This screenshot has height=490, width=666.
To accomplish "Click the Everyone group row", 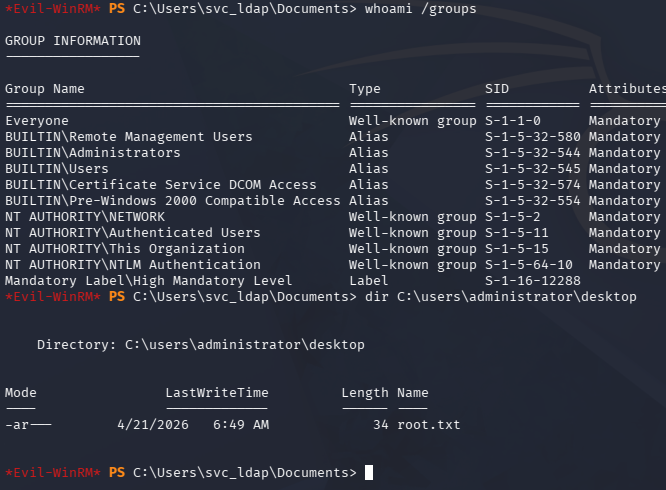I will pyautogui.click(x=37, y=121).
